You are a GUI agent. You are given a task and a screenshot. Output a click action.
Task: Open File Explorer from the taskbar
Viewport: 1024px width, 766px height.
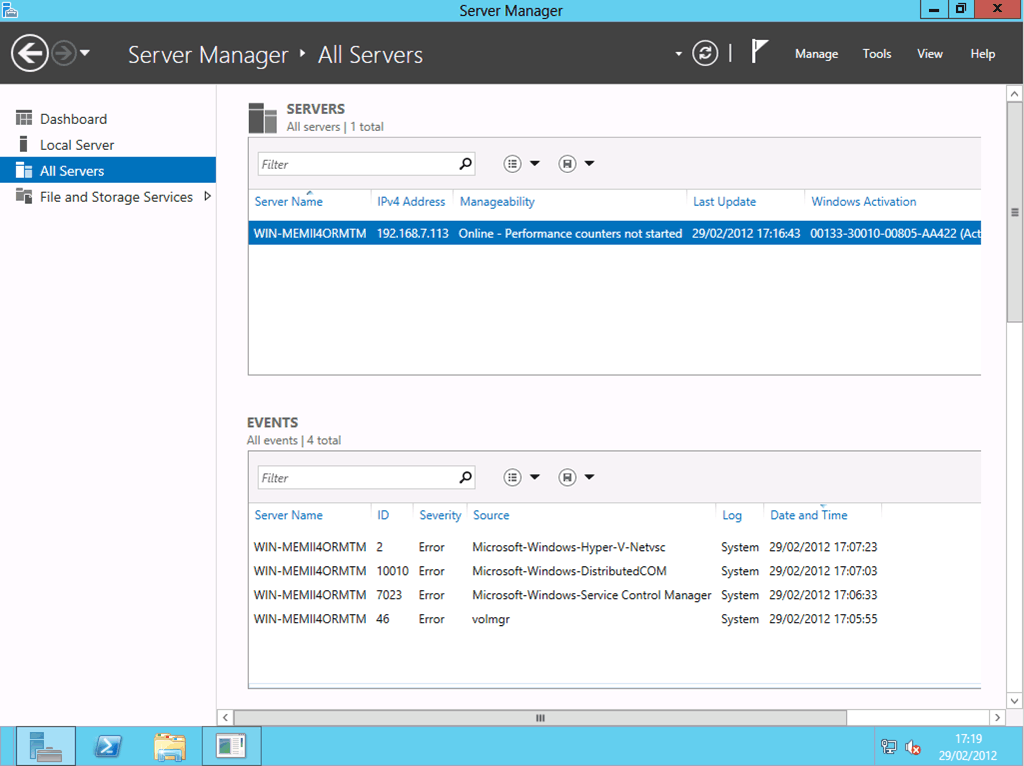pyautogui.click(x=170, y=746)
